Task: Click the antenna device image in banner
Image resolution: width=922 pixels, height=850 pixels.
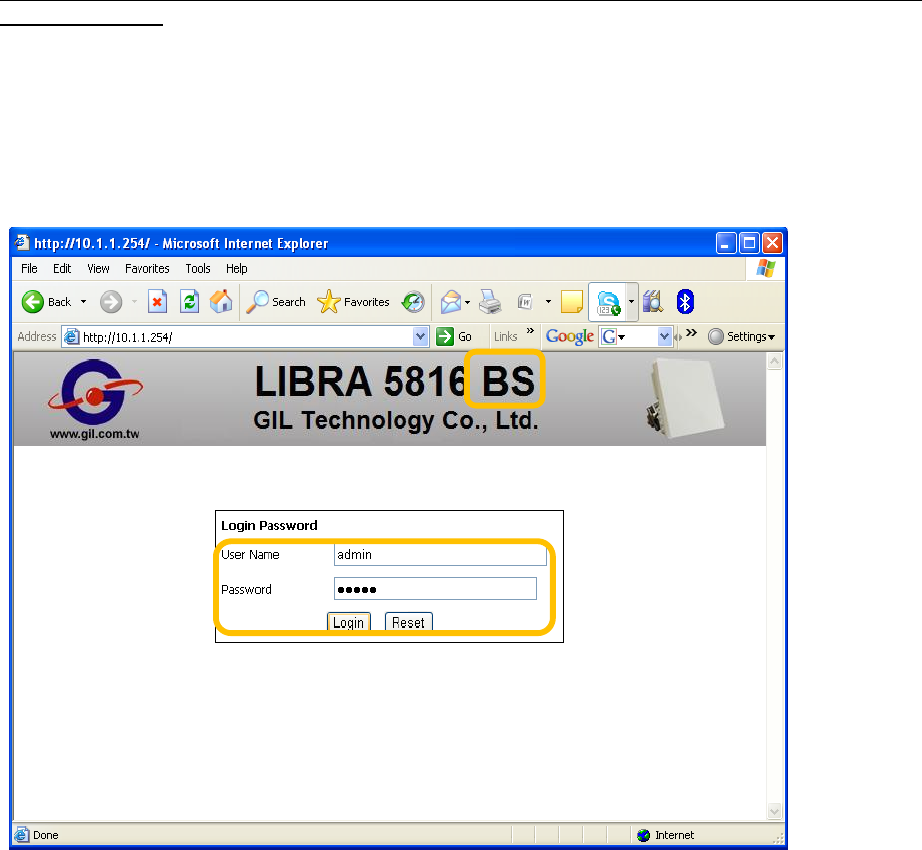Action: pyautogui.click(x=685, y=397)
